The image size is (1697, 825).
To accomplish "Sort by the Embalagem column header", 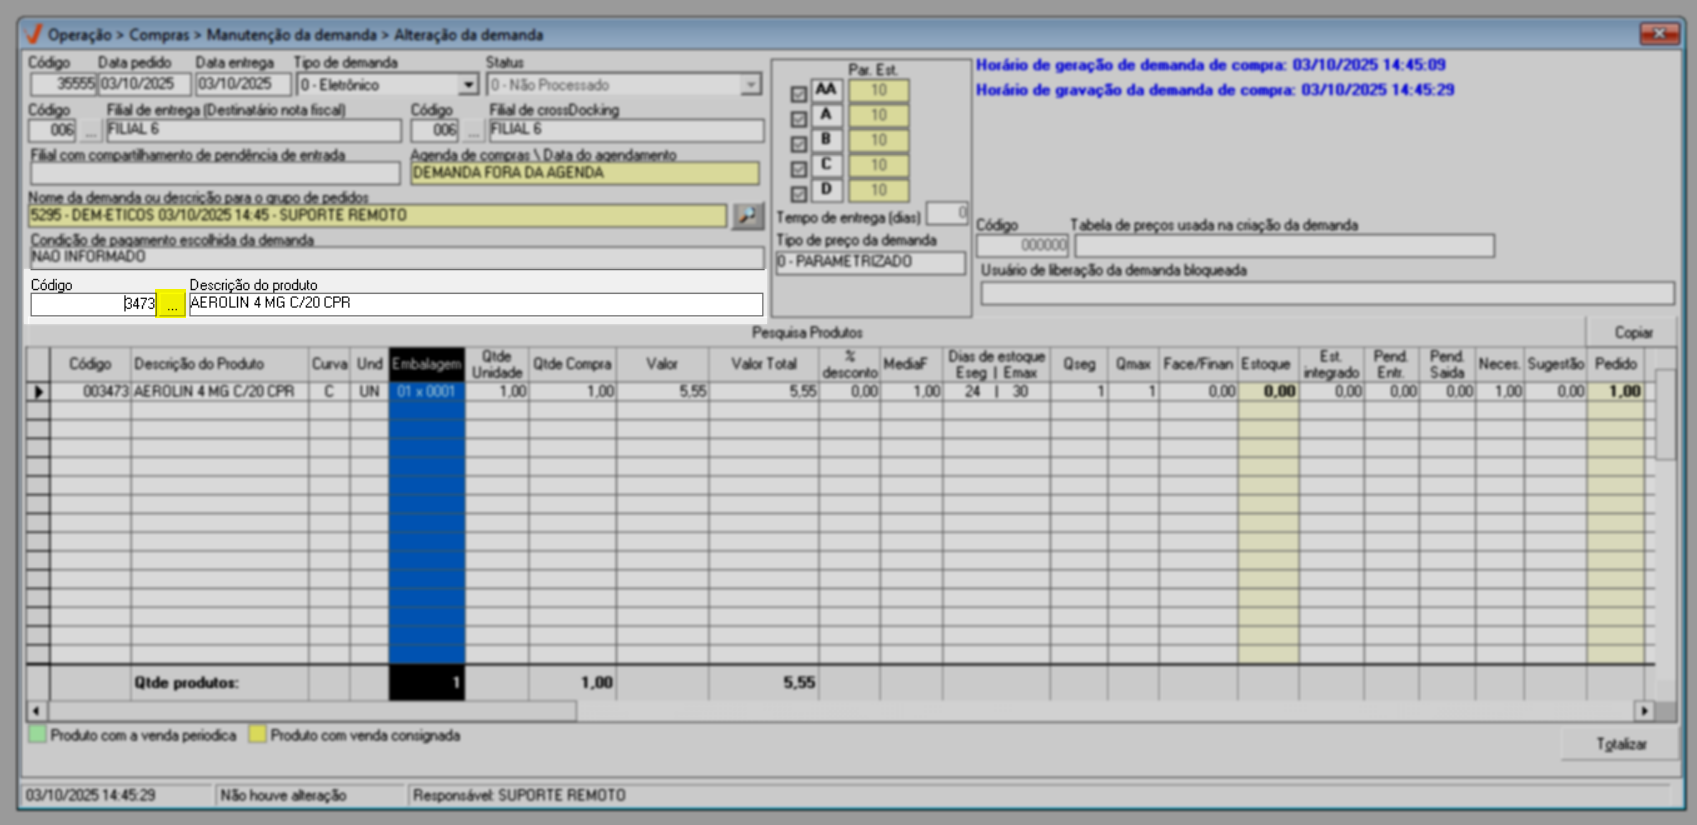I will point(426,364).
